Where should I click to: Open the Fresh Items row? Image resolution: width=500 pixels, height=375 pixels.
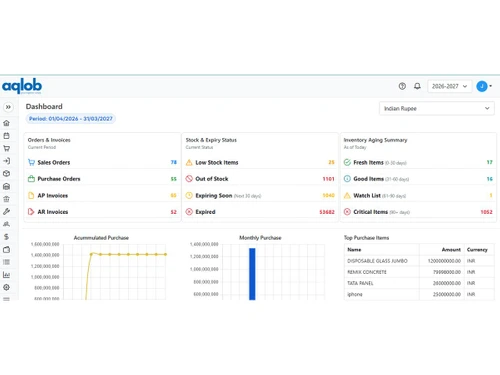click(x=418, y=162)
